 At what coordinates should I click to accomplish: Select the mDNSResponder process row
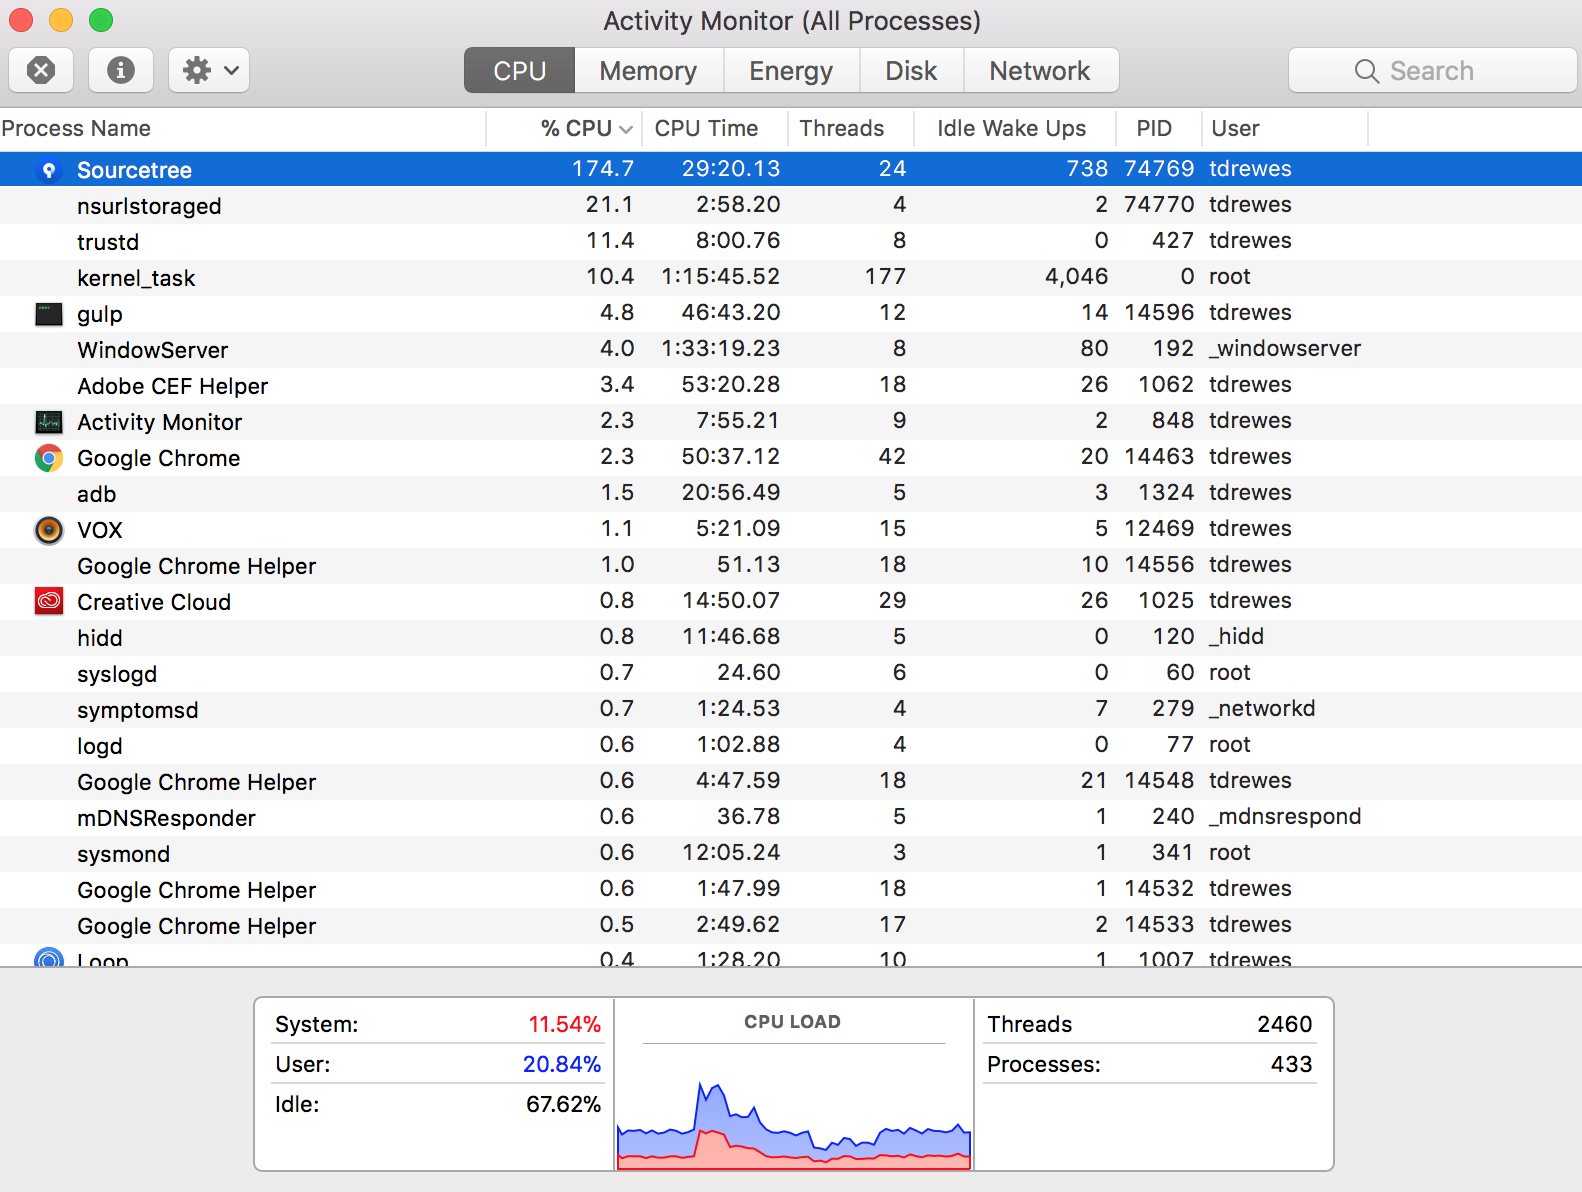pos(791,817)
